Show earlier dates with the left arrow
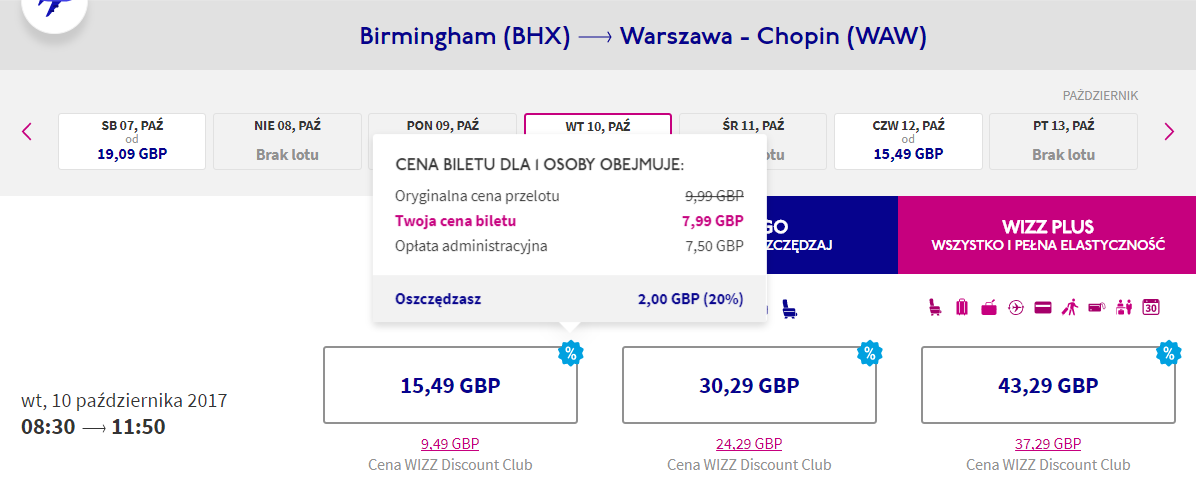This screenshot has width=1196, height=480. click(27, 132)
